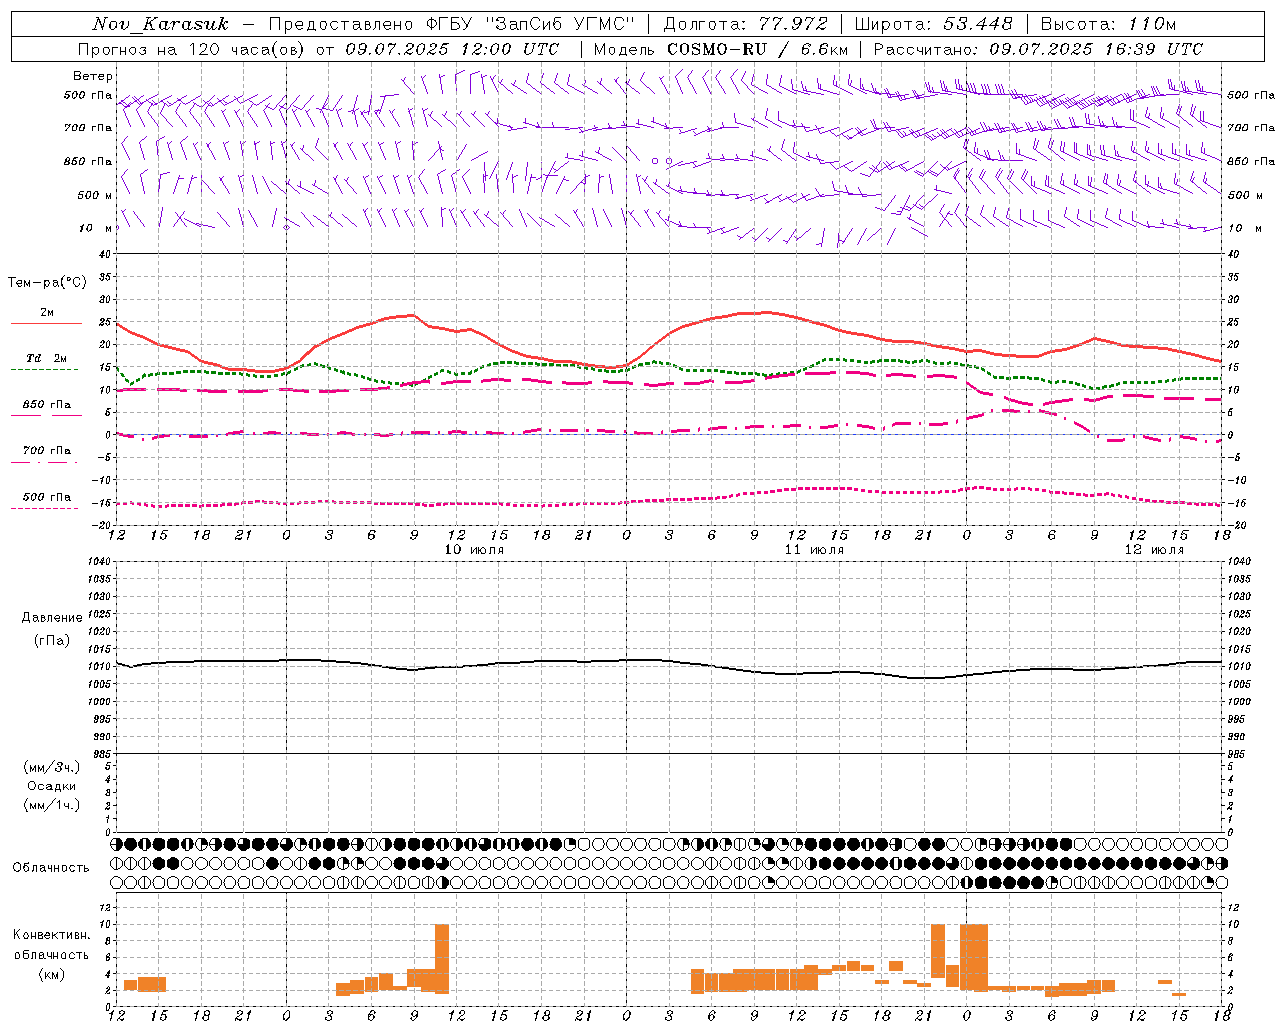The height and width of the screenshot is (1024, 1280).
Task: Click the '700 гПа' temperature legend entry
Action: [x=47, y=450]
